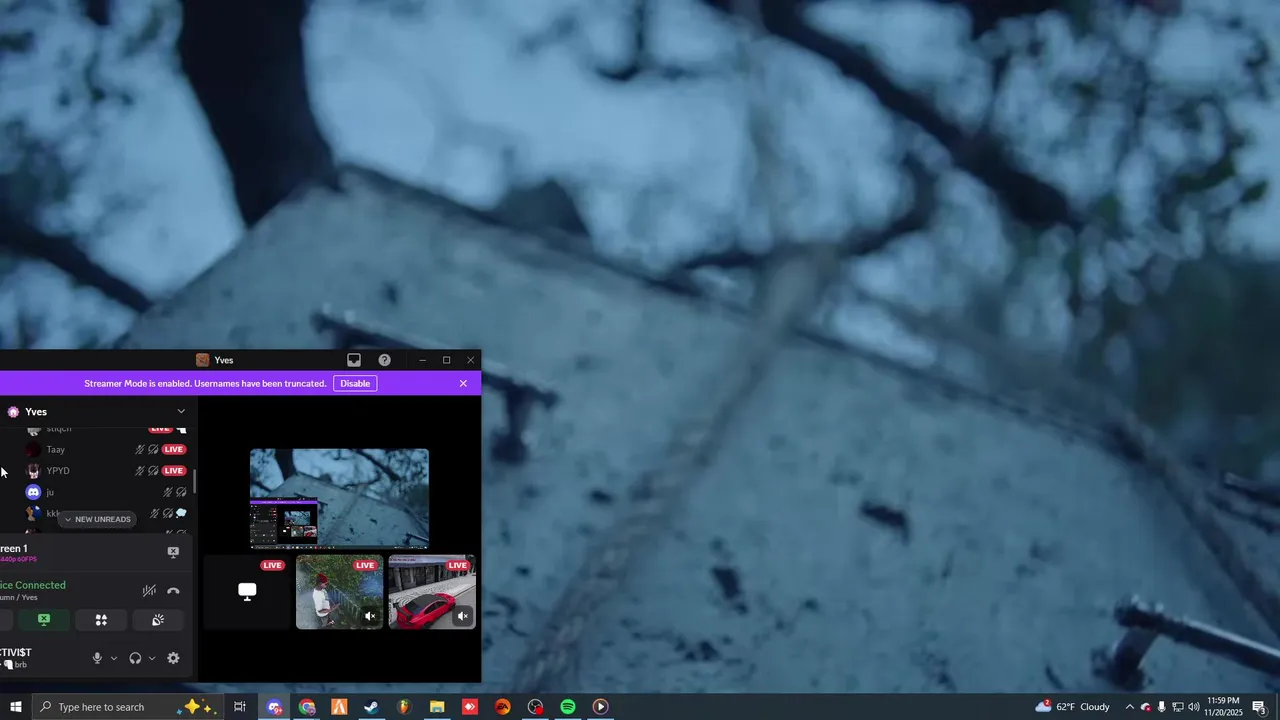Jump to NEW UNREADS
Viewport: 1280px width, 720px height.
(97, 519)
